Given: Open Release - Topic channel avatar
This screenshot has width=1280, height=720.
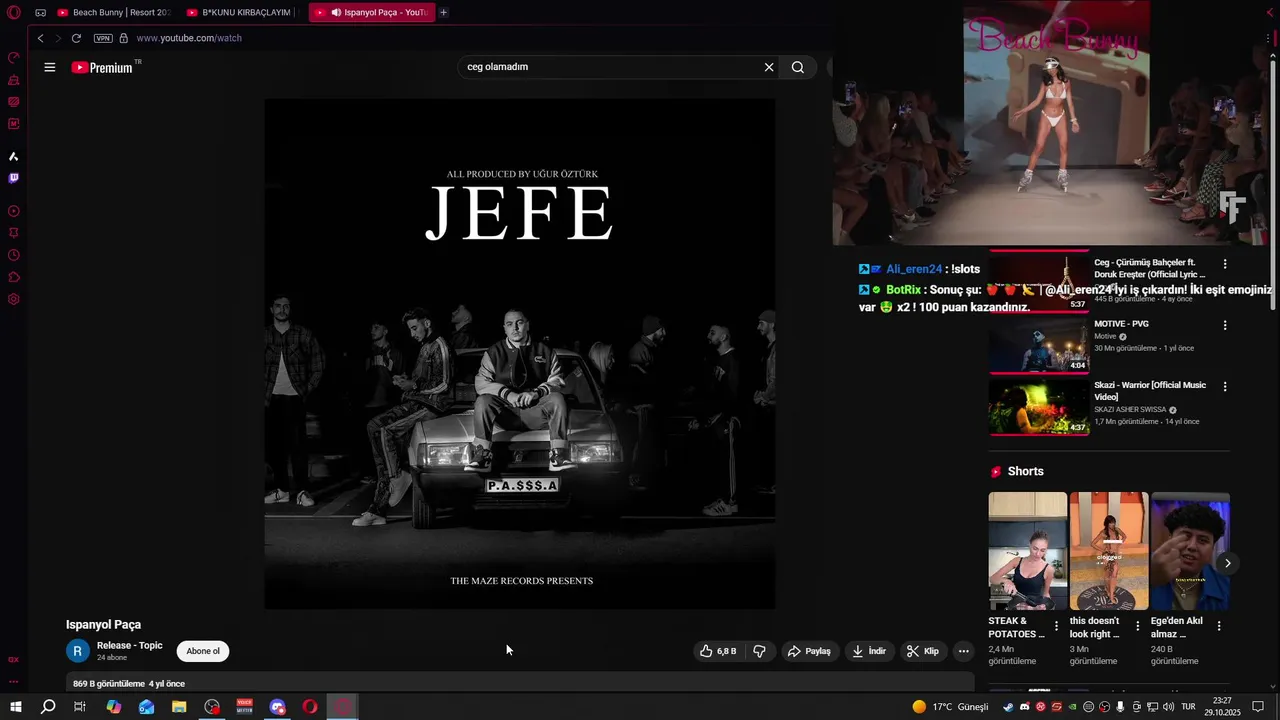Looking at the screenshot, I should click(x=78, y=651).
